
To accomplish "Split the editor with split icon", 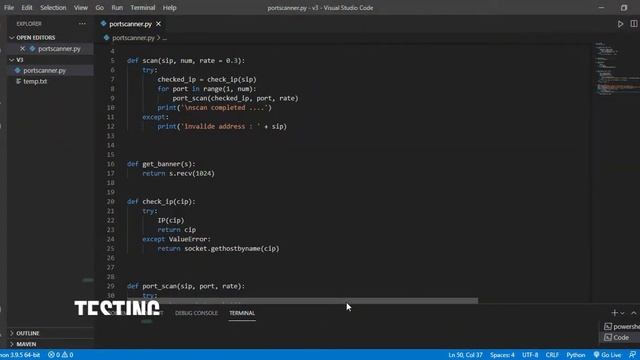I will click(634, 24).
